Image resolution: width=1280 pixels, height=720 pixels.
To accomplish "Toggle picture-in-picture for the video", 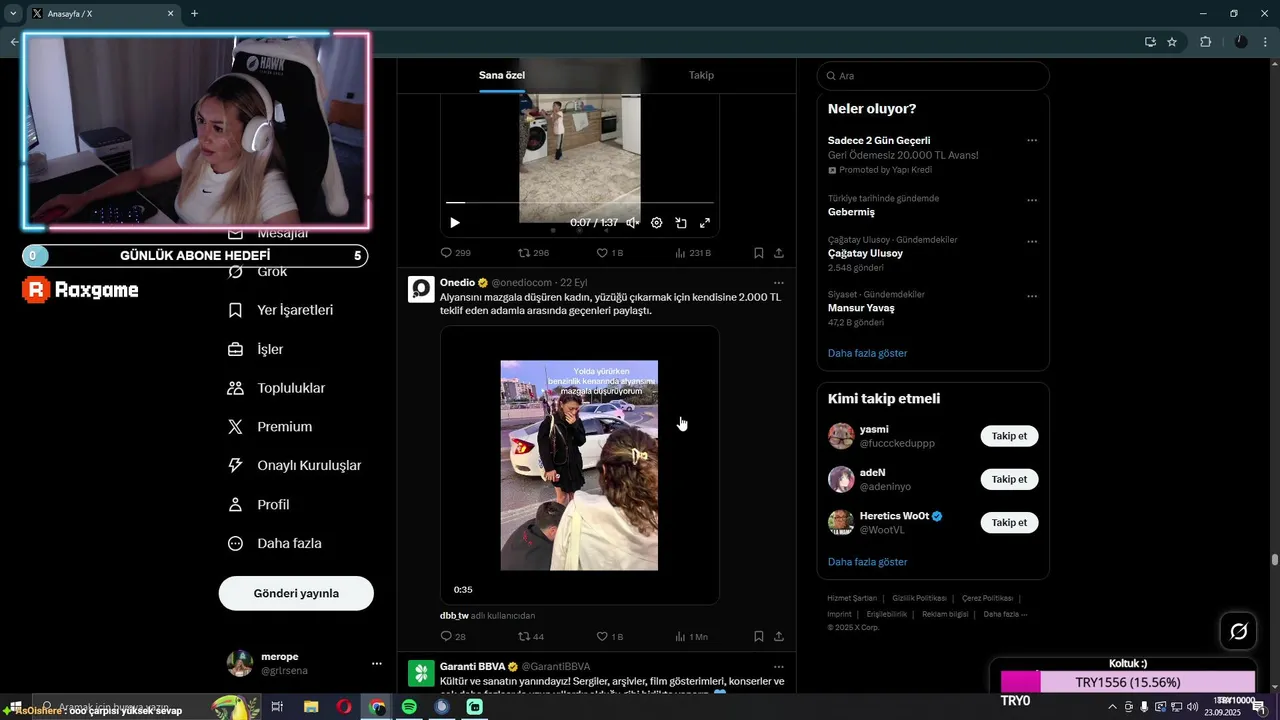I will pos(681,223).
